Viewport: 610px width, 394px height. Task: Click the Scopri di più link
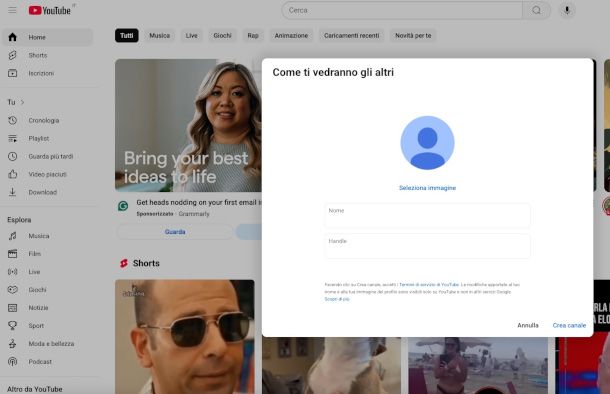click(337, 299)
